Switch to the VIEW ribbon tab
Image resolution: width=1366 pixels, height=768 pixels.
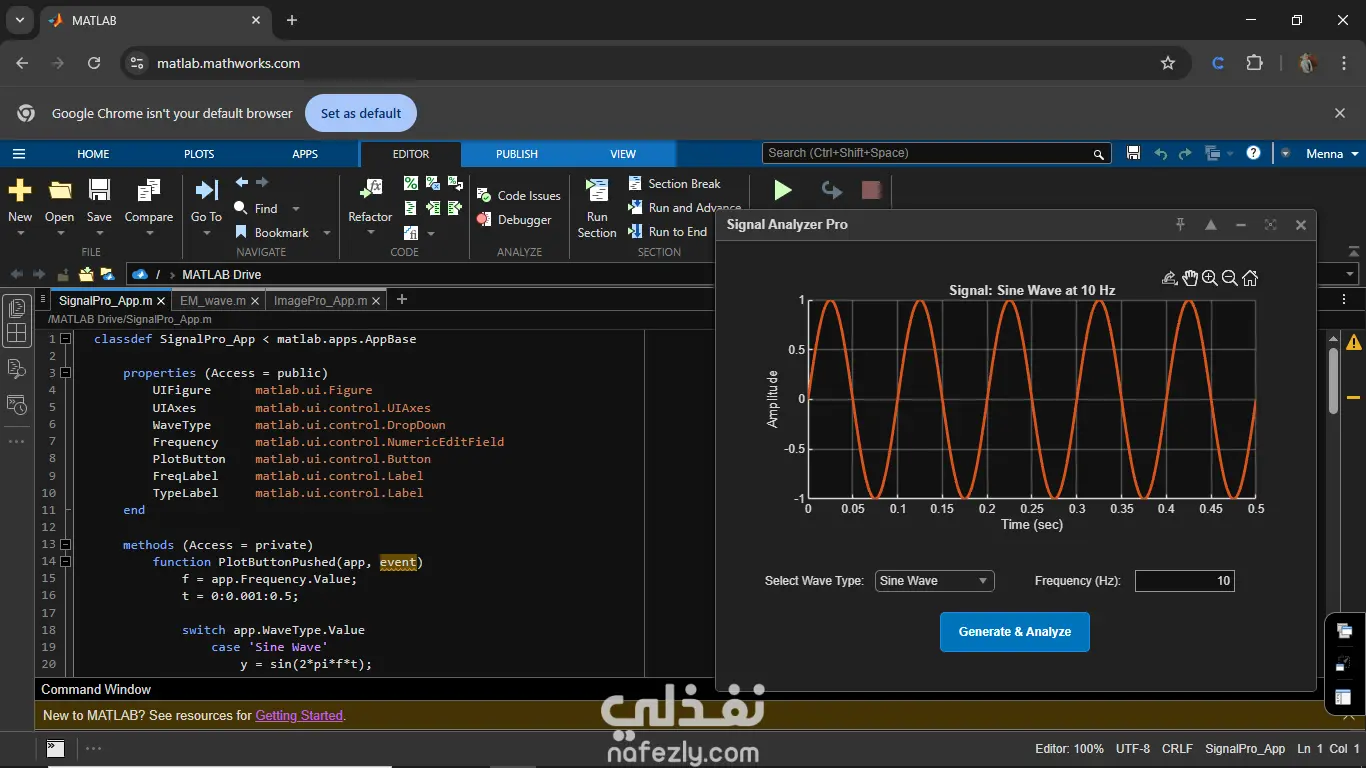click(623, 154)
